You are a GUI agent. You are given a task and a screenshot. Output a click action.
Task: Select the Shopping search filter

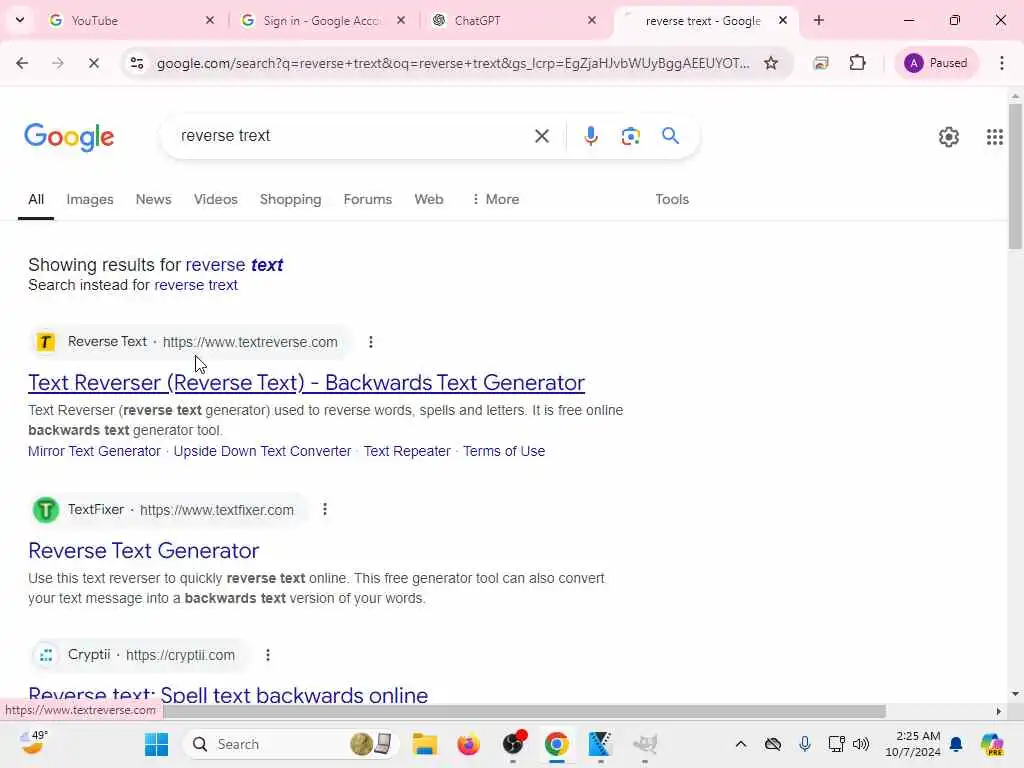point(291,199)
